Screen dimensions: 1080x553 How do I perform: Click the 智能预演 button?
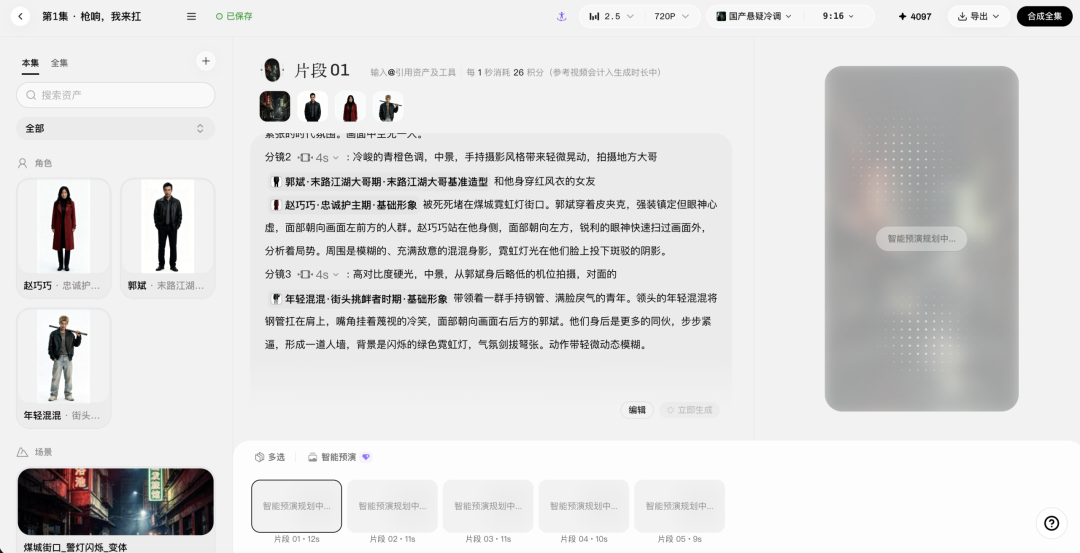pyautogui.click(x=339, y=457)
